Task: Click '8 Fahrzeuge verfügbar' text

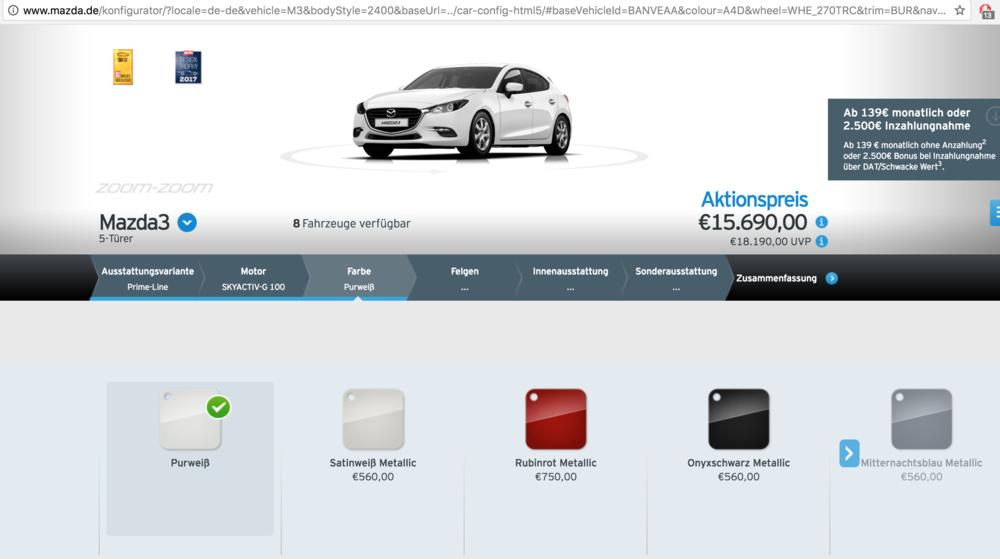Action: pos(351,224)
